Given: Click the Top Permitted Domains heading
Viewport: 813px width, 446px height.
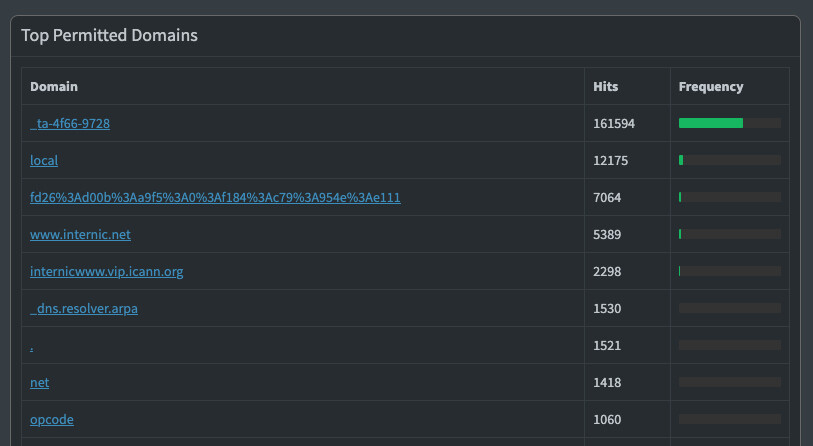Looking at the screenshot, I should point(109,35).
